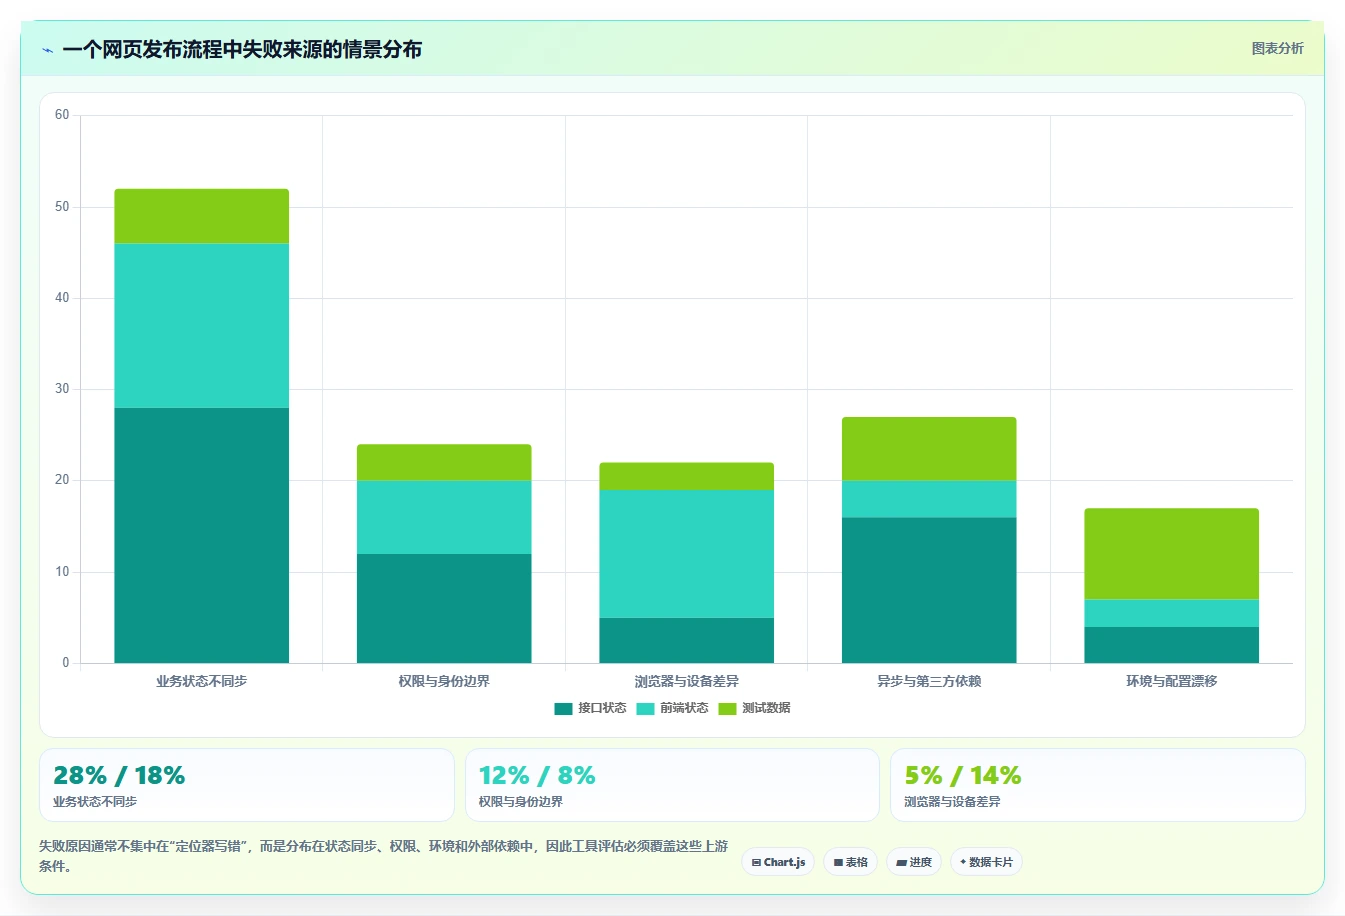This screenshot has height=916, width=1345.
Task: Click the 接口状态 legend label
Action: click(x=602, y=708)
